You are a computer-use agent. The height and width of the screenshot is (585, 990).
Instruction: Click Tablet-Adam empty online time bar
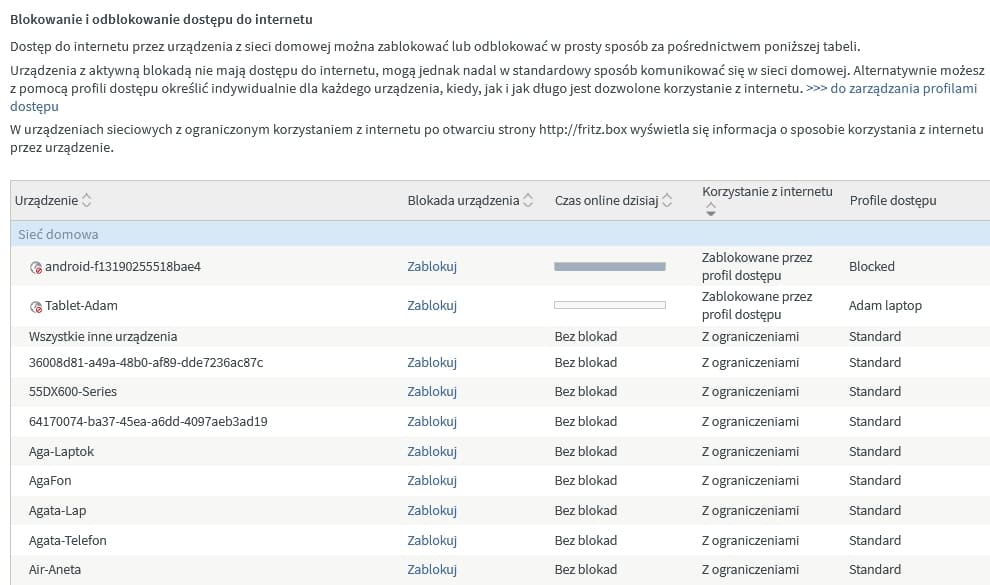pyautogui.click(x=609, y=305)
